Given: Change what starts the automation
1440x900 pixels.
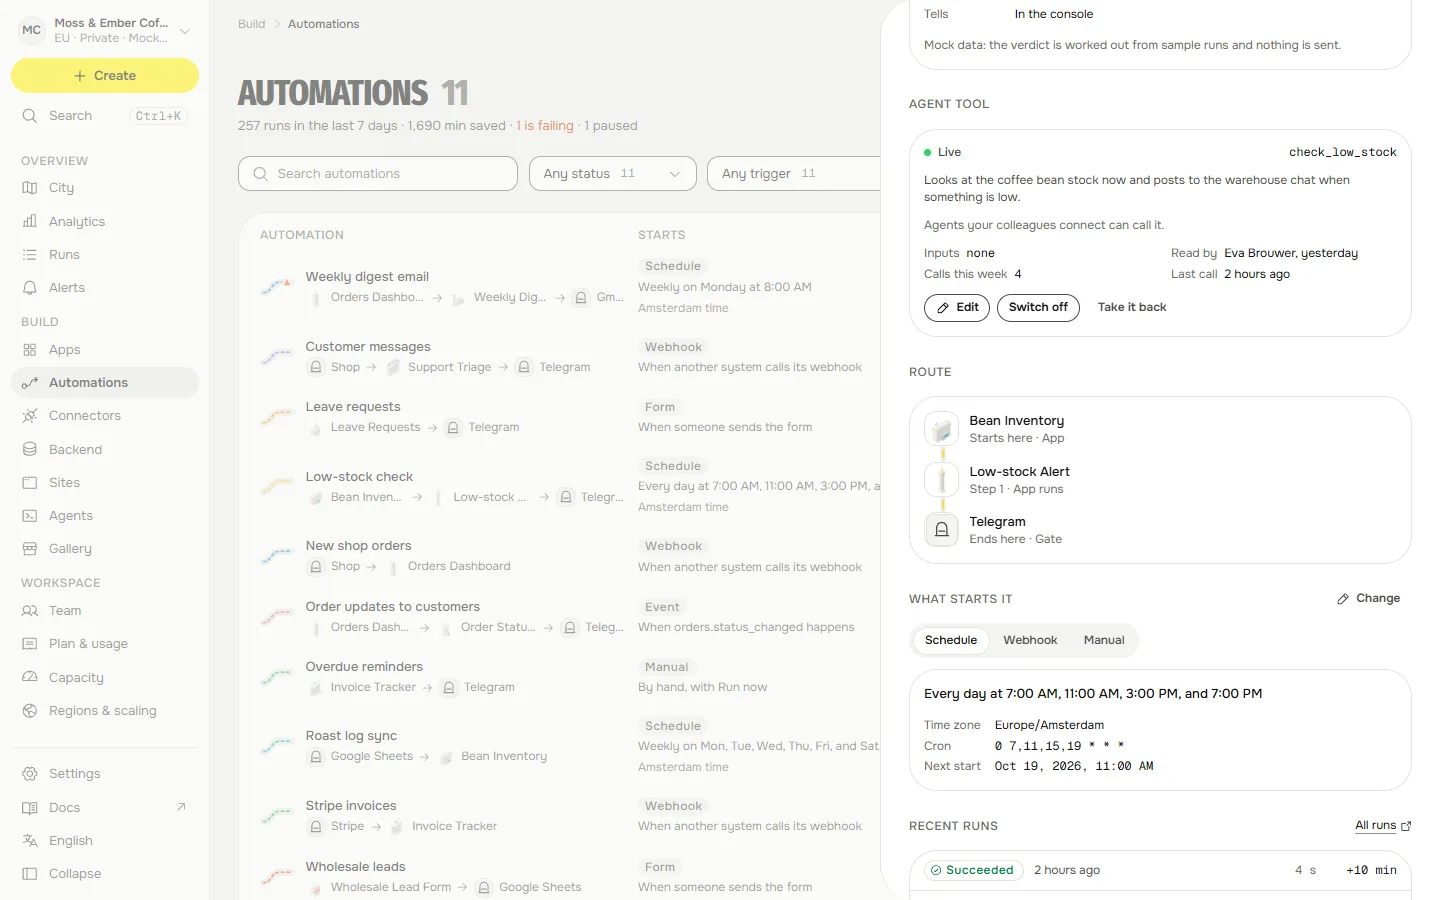Looking at the screenshot, I should pyautogui.click(x=1369, y=599).
